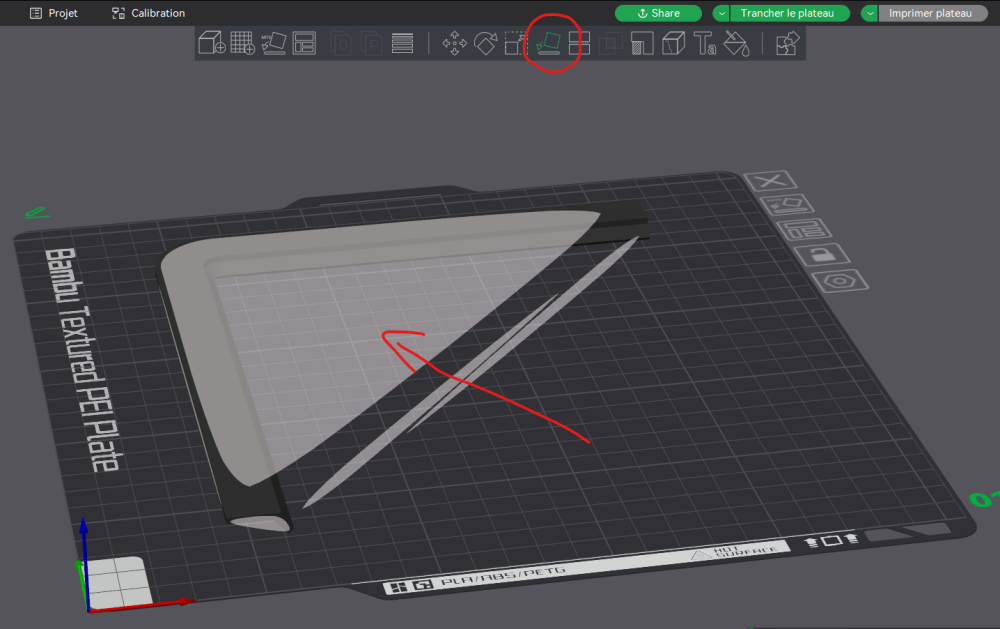Click the Share button
The width and height of the screenshot is (1000, 629).
pyautogui.click(x=658, y=13)
